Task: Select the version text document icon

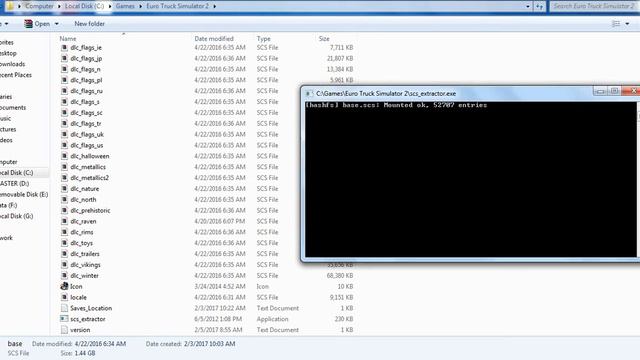Action: [x=64, y=330]
